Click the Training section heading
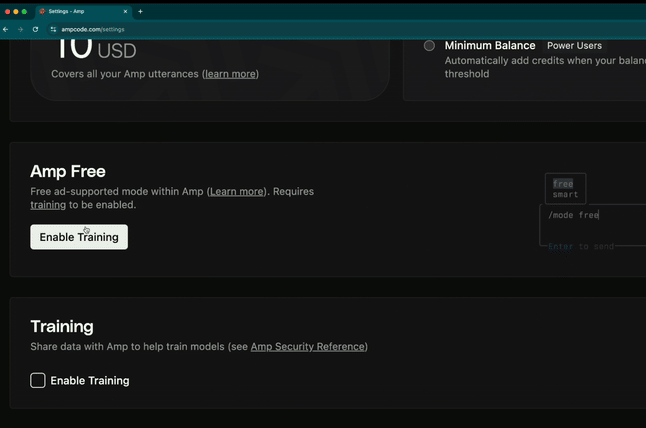 click(x=62, y=326)
